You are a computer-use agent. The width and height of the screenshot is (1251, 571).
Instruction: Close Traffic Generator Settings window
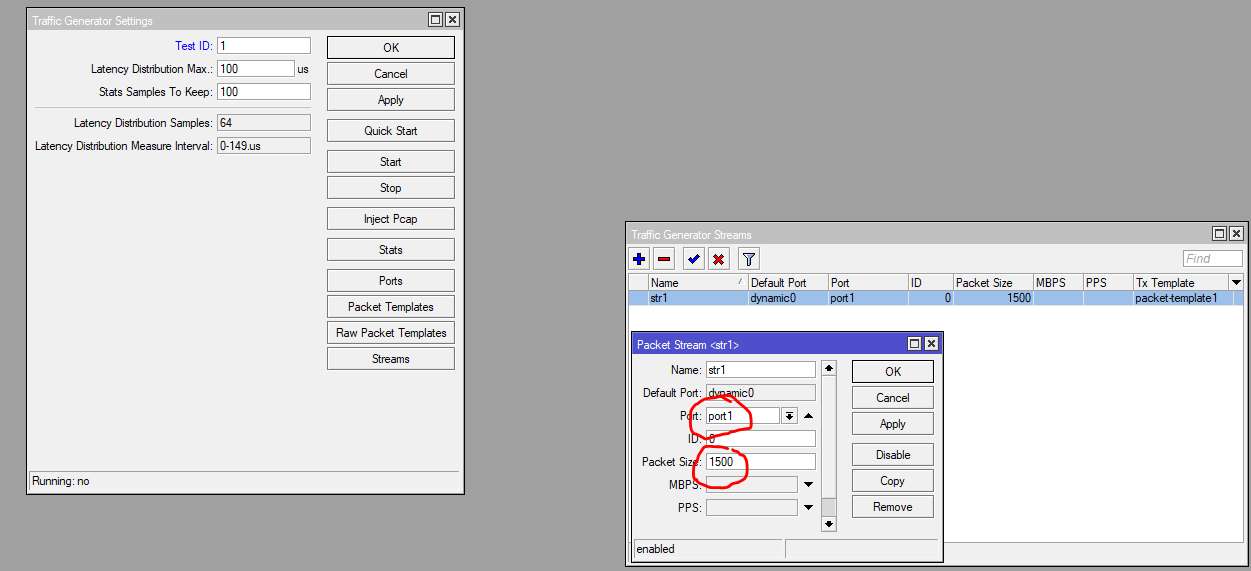coord(452,20)
